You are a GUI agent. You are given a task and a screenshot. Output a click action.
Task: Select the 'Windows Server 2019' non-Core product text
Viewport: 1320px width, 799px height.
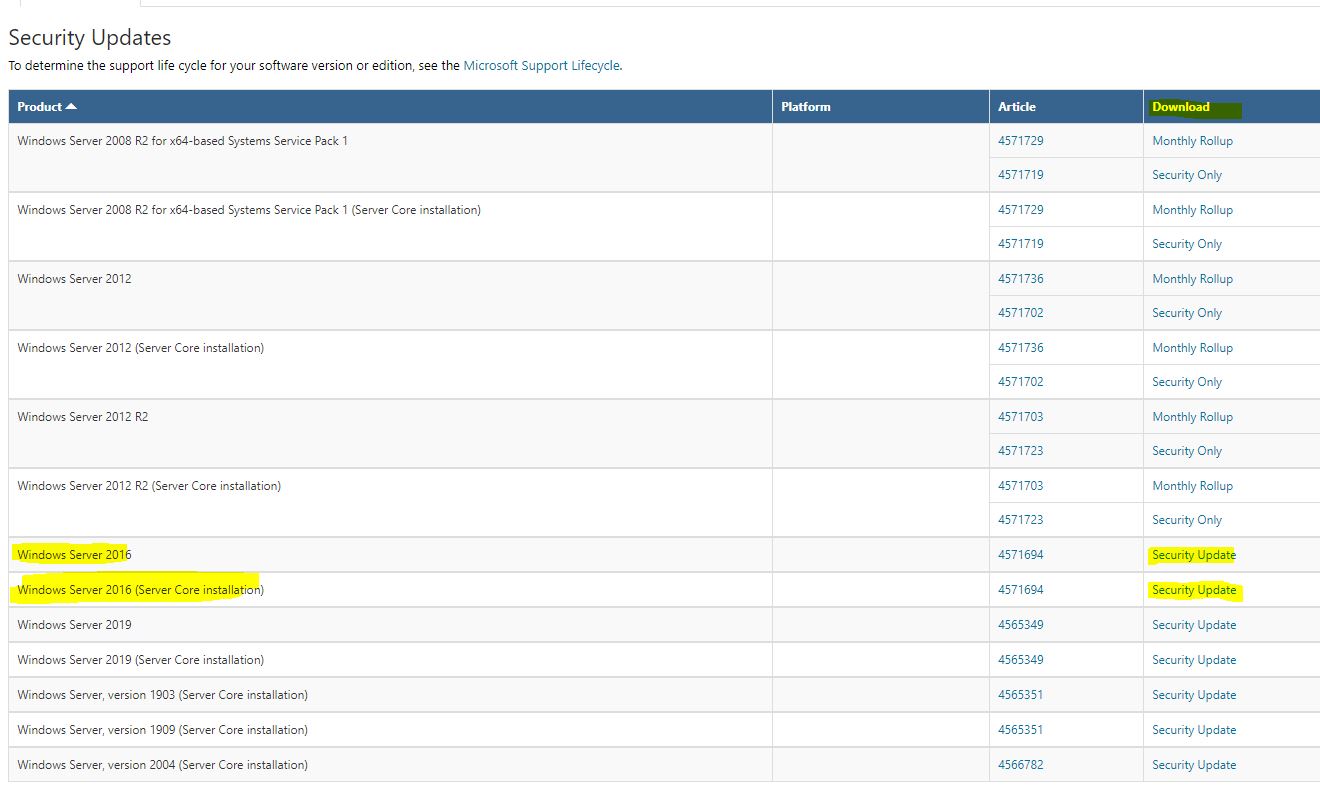[74, 625]
